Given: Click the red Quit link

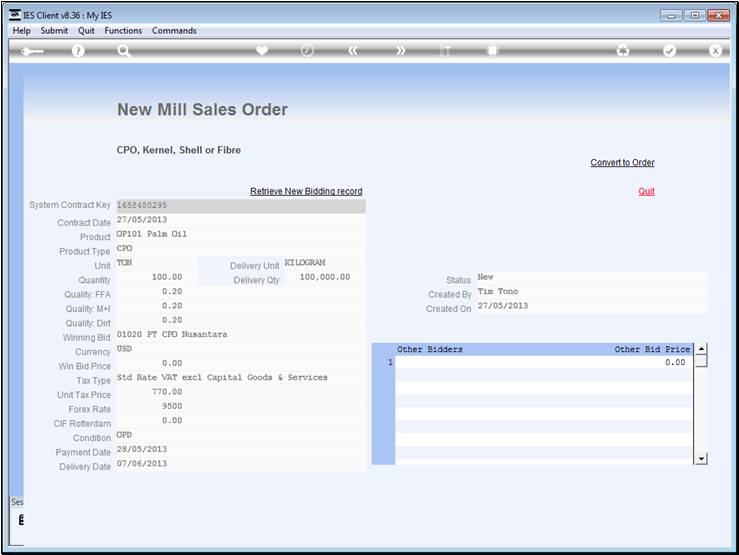Looking at the screenshot, I should pyautogui.click(x=646, y=191).
